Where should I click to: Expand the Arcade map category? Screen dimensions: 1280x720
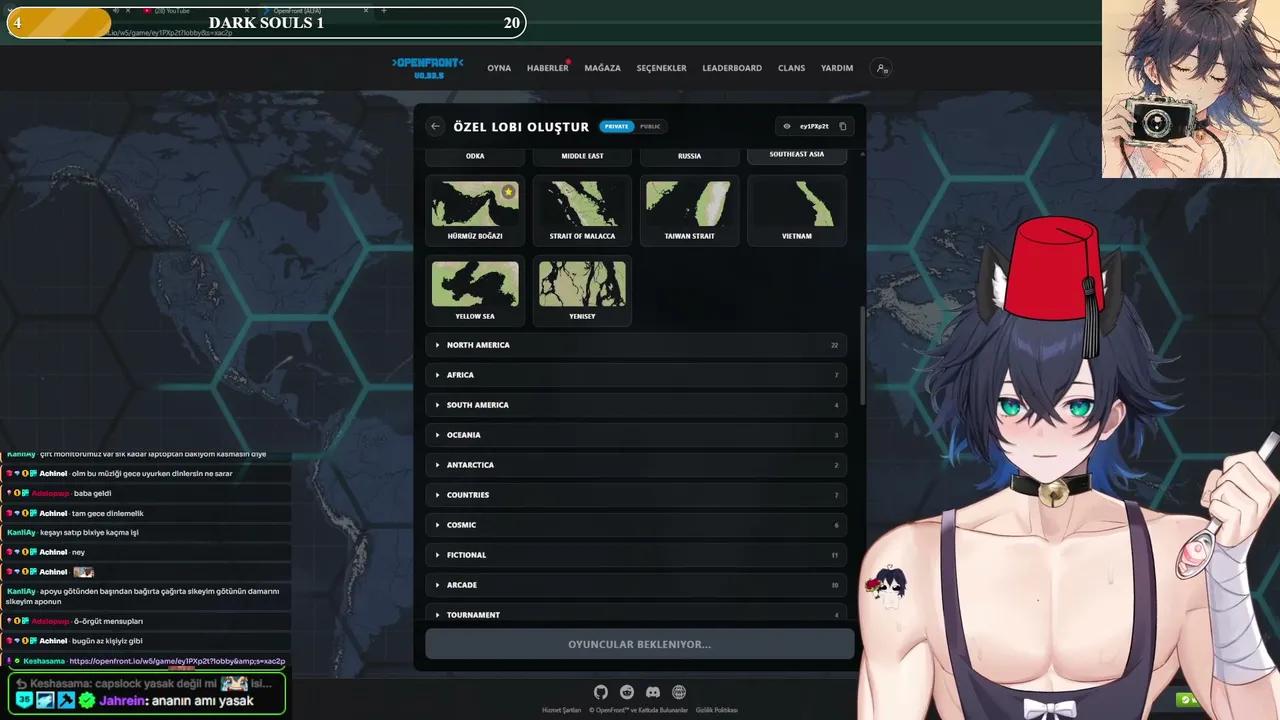pyautogui.click(x=636, y=585)
